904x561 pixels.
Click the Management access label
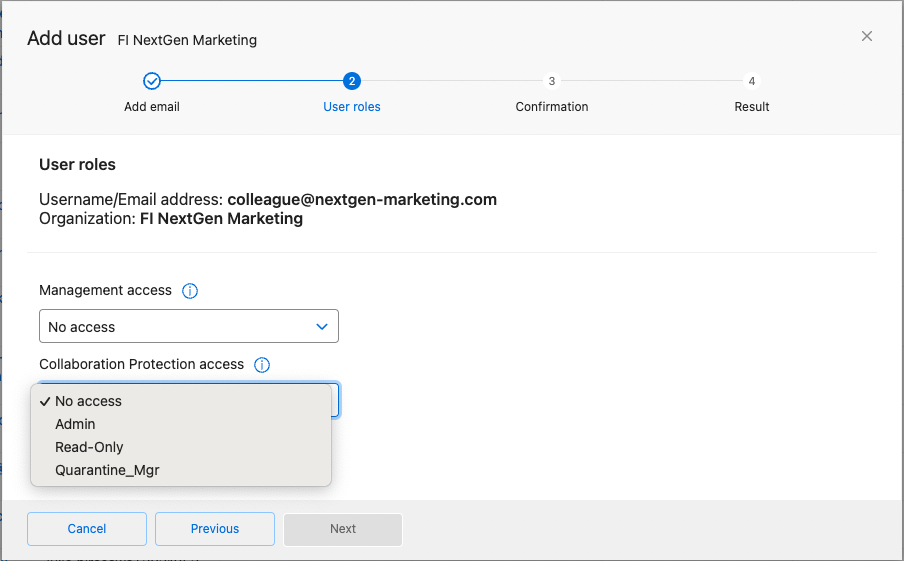[106, 291]
